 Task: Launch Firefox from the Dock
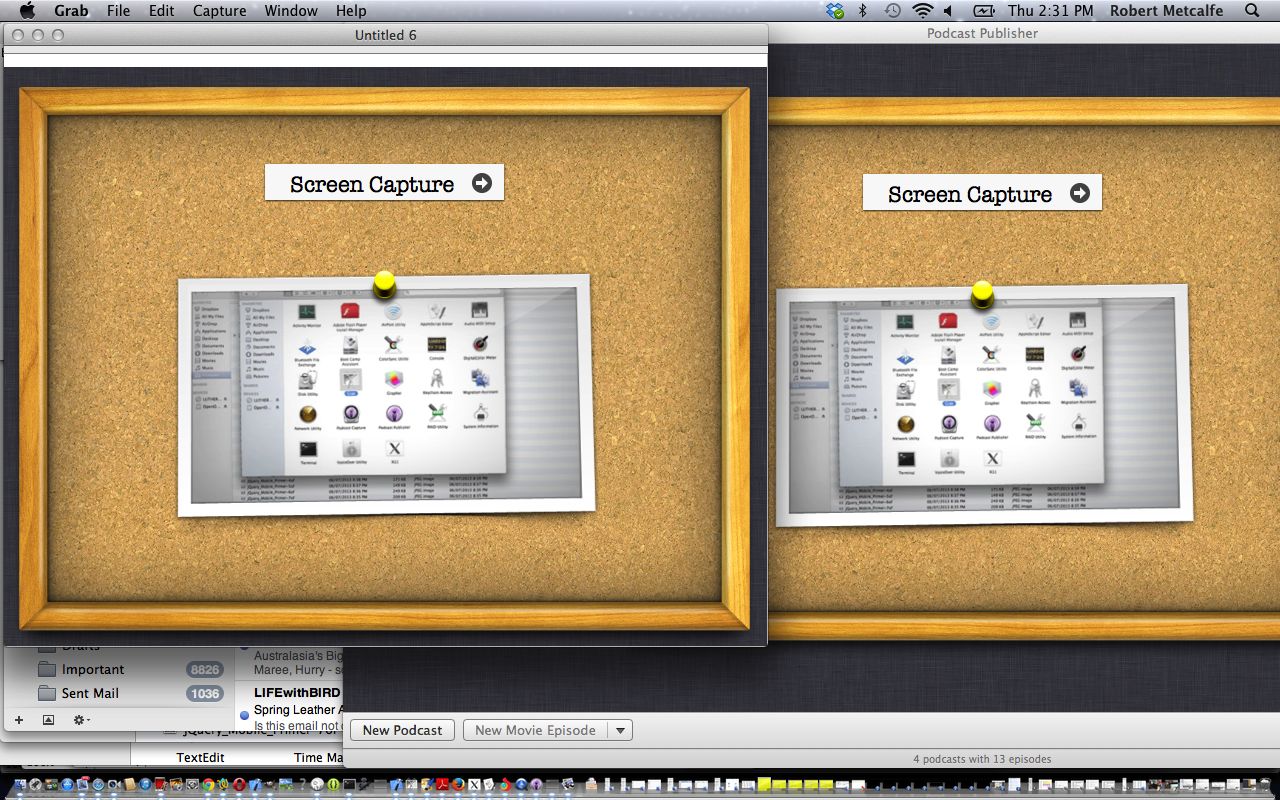[458, 785]
